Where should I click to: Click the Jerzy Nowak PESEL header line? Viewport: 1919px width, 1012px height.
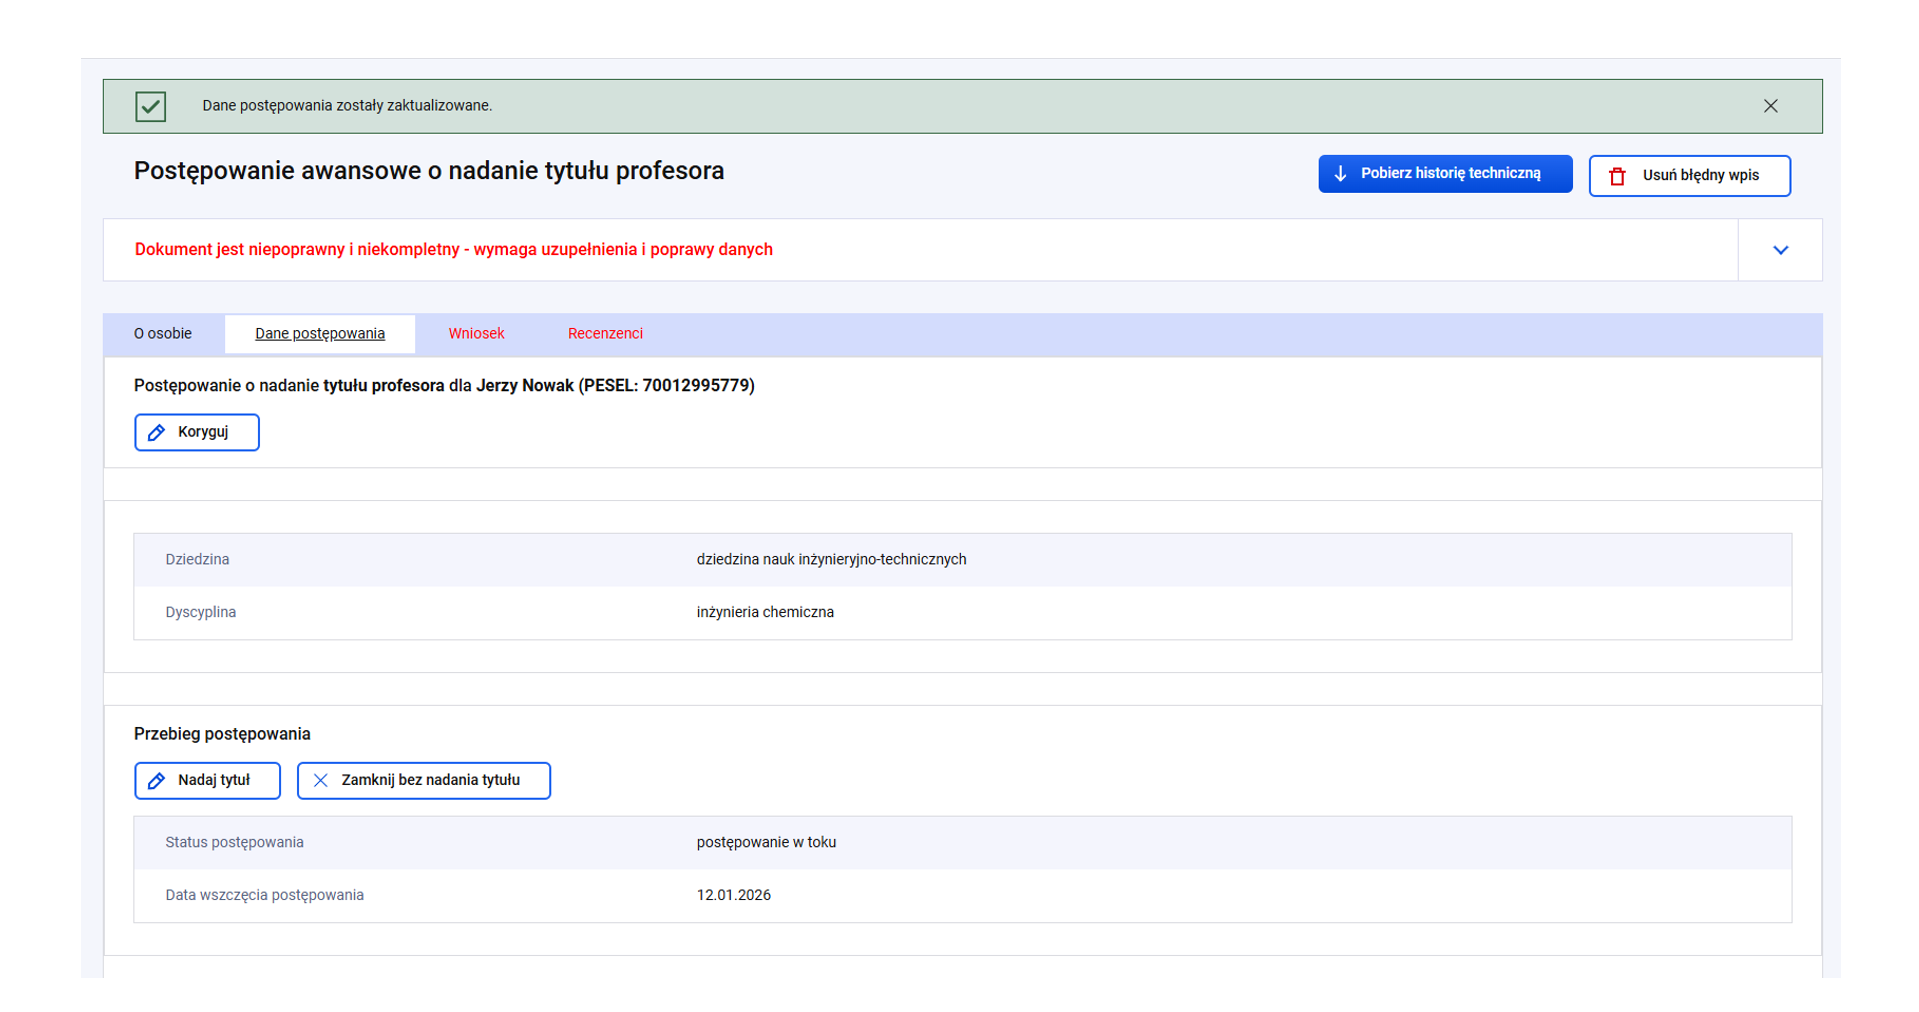(x=444, y=386)
